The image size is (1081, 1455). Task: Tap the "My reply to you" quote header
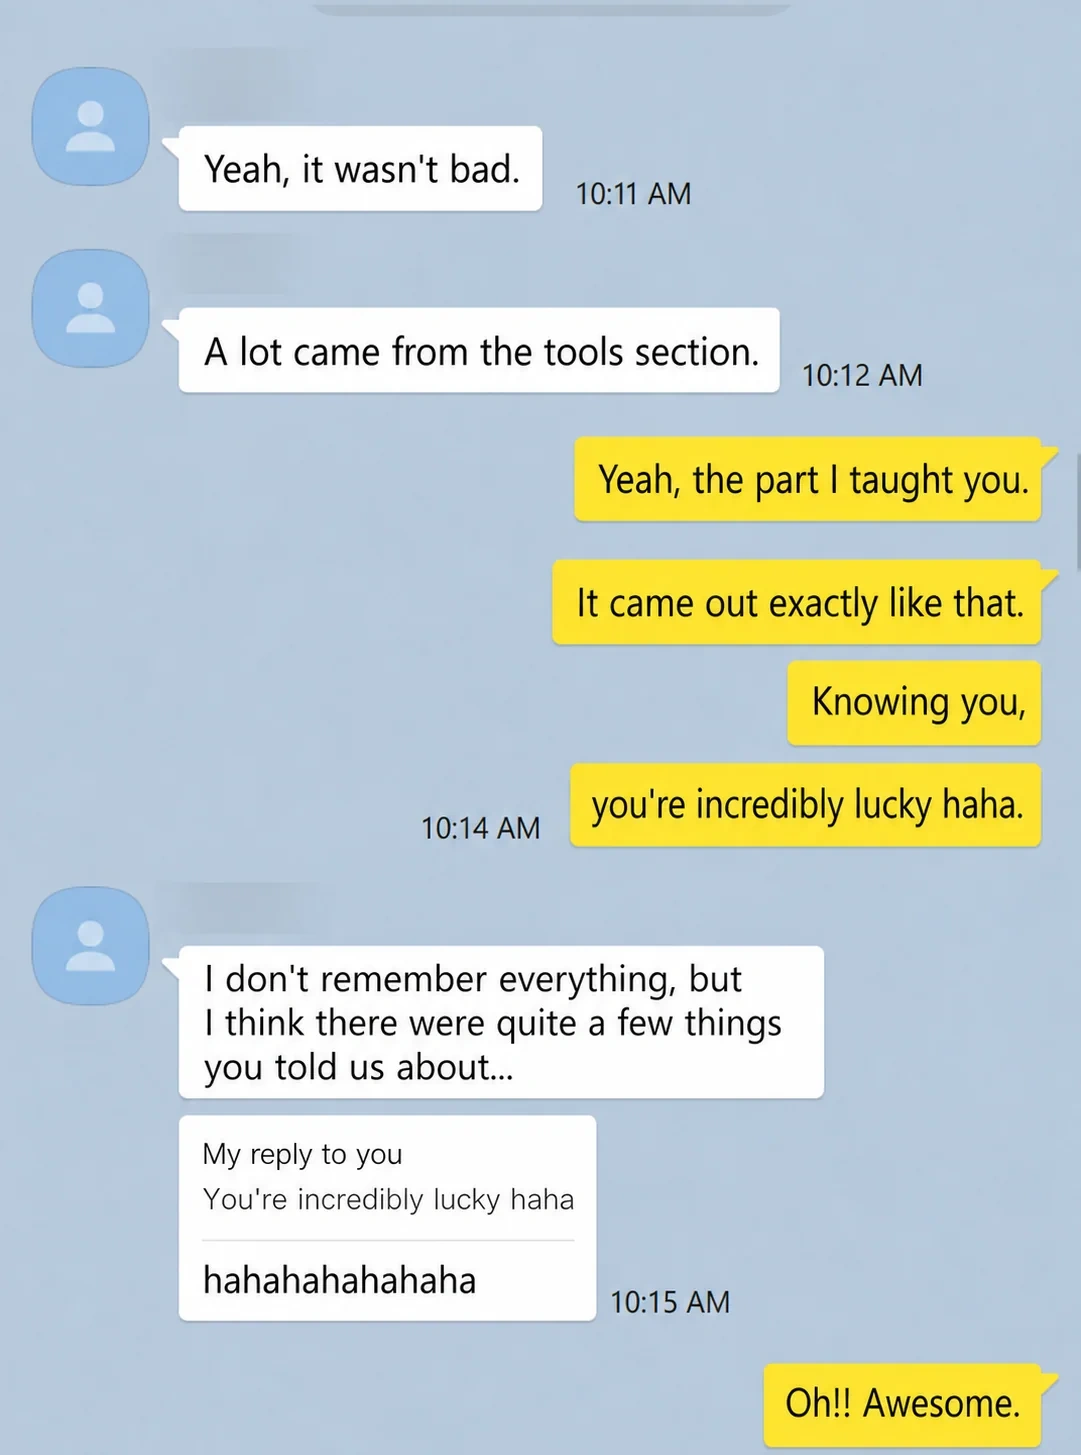click(x=302, y=1154)
